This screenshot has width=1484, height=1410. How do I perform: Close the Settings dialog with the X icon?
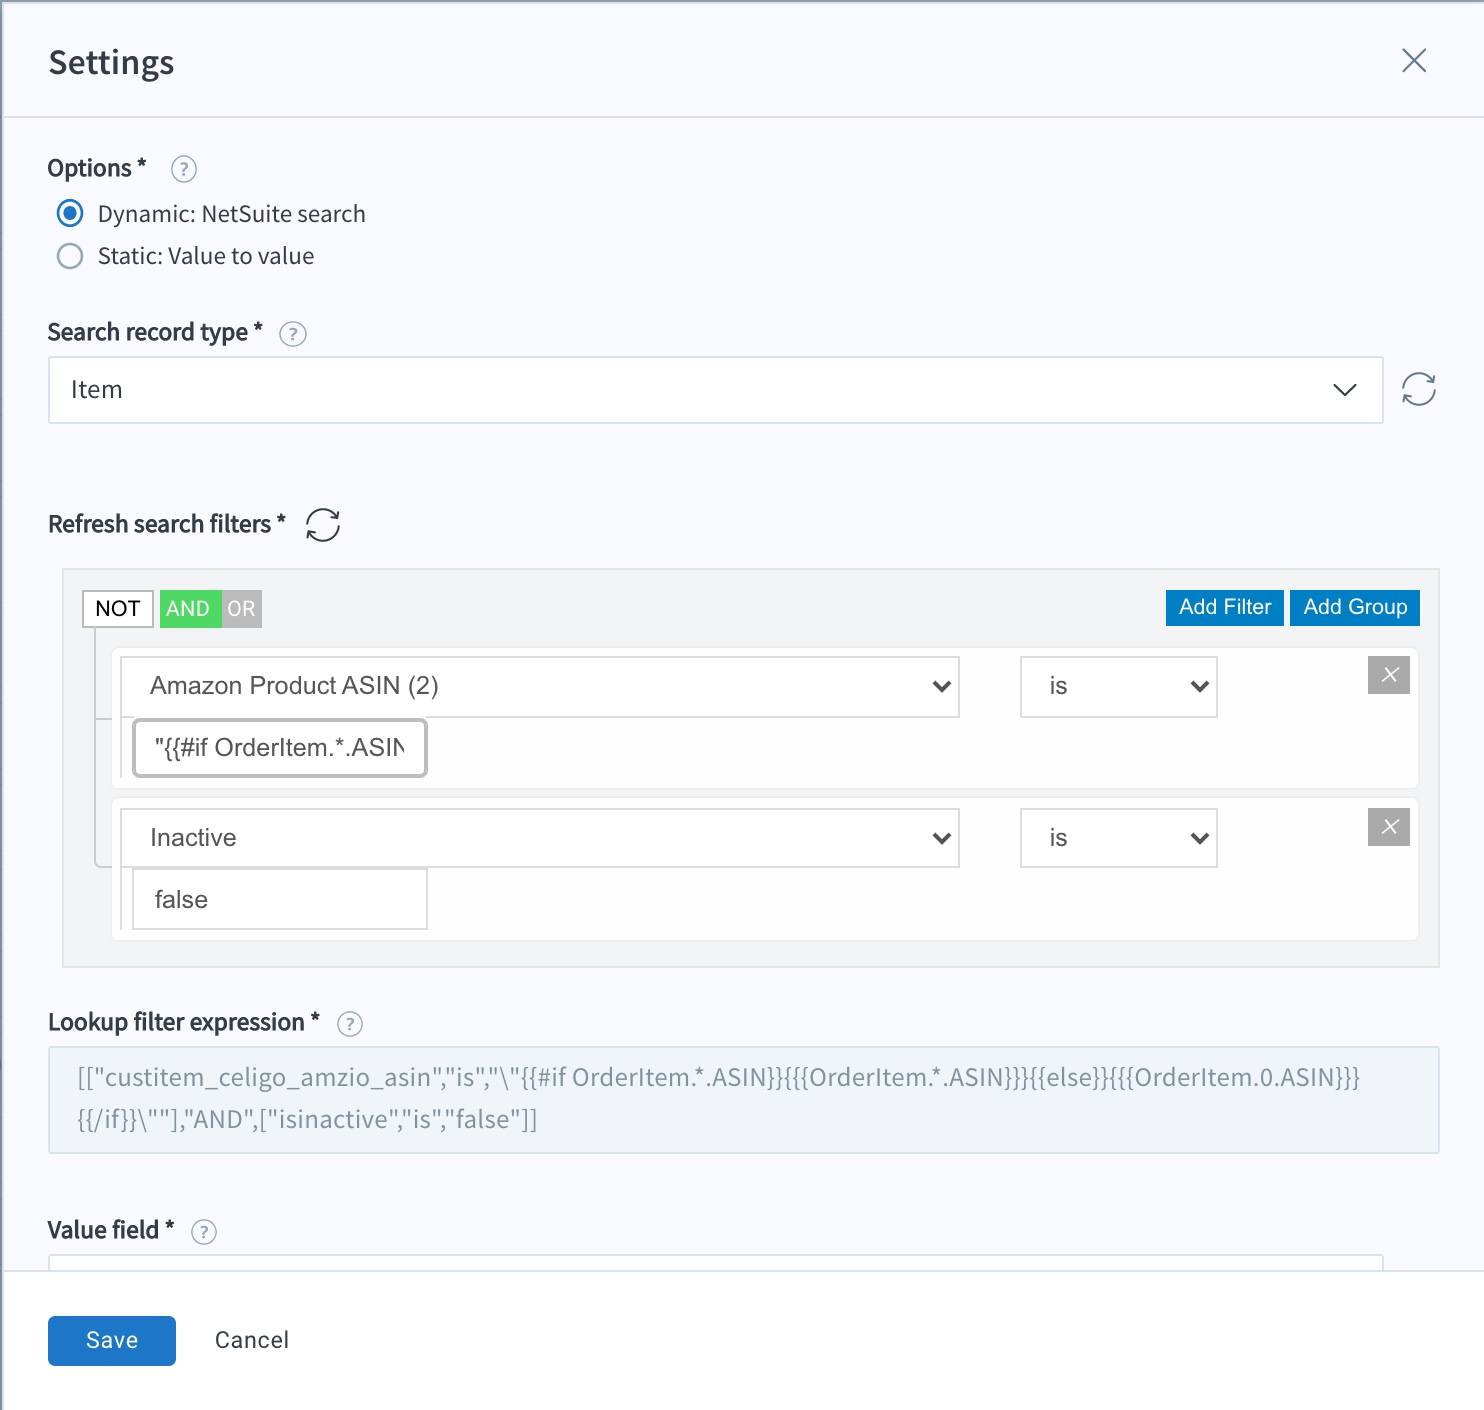1413,61
